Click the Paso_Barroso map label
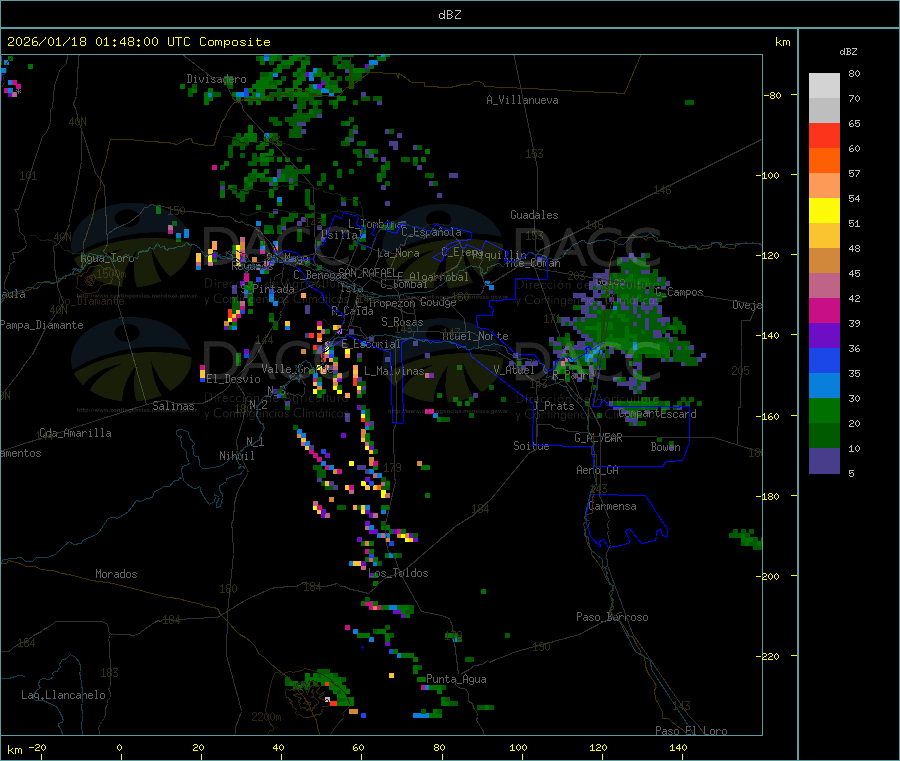 612,617
